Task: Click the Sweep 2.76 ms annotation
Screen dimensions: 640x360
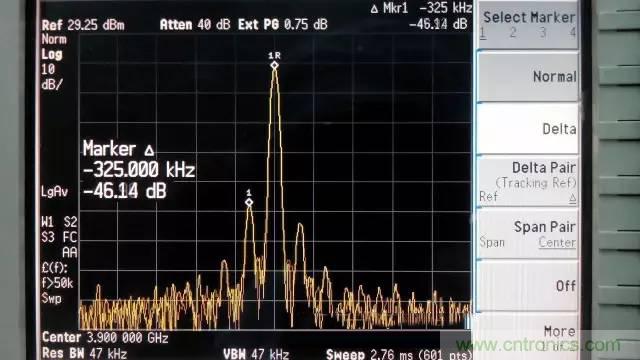Action: point(369,354)
